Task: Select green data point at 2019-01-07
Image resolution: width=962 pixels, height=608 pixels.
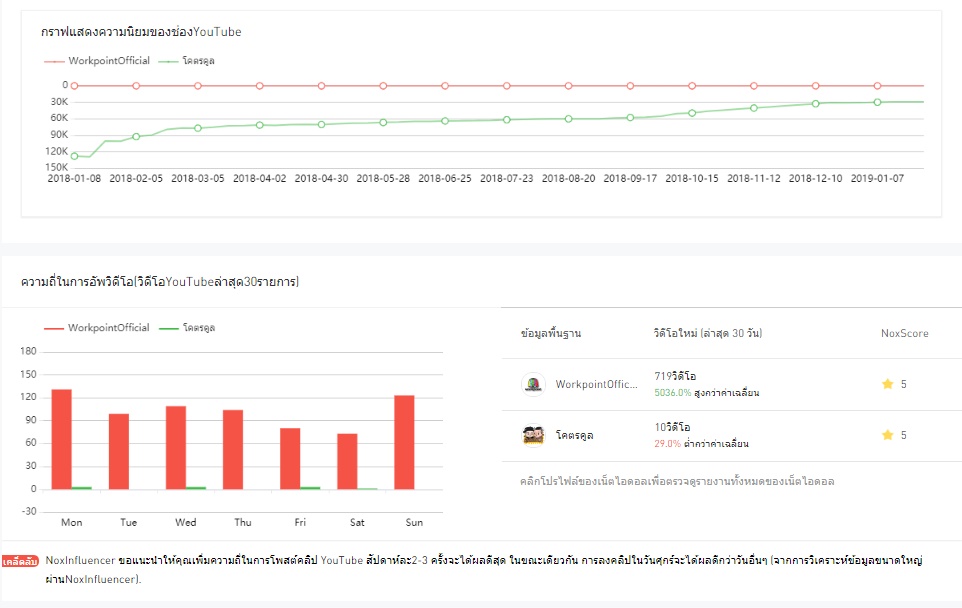Action: [877, 102]
